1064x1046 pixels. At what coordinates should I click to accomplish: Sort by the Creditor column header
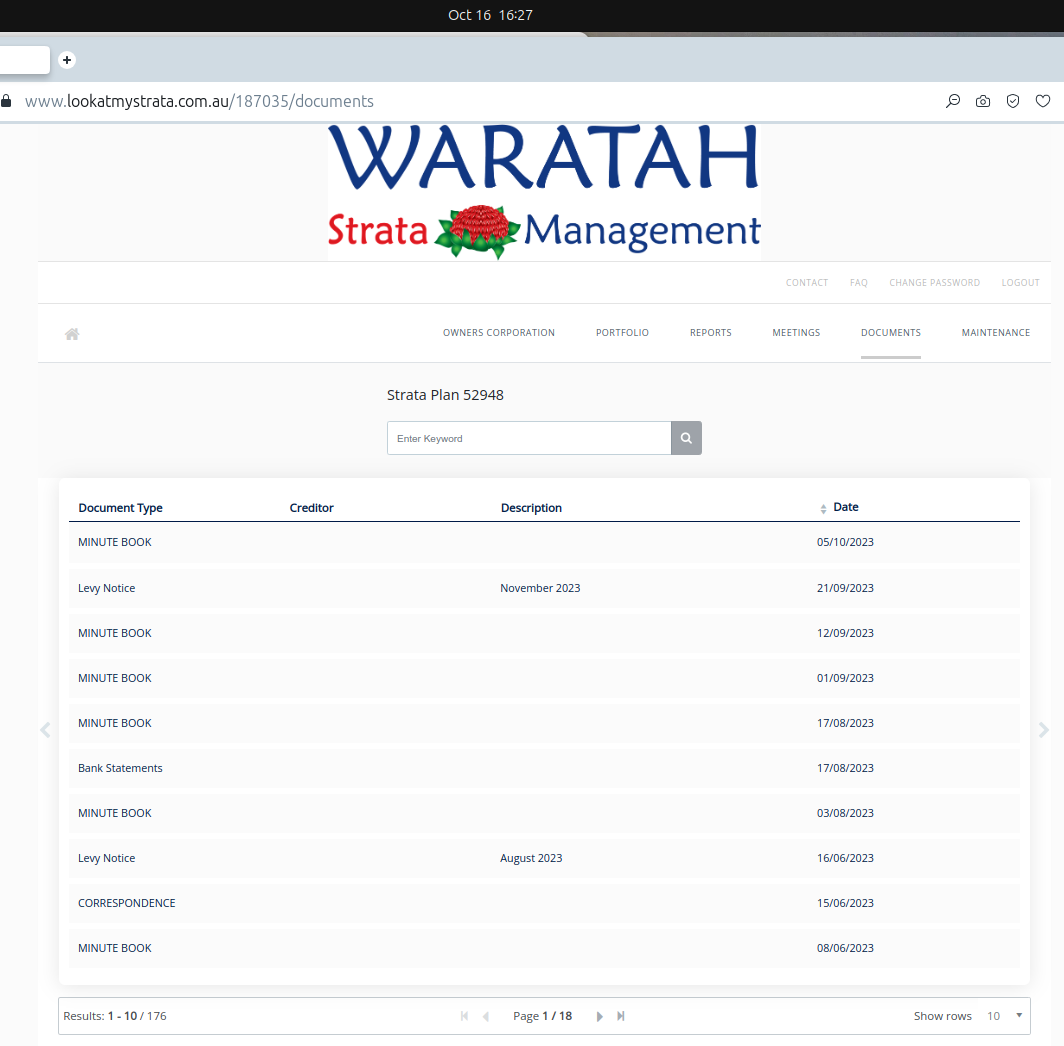coord(311,508)
